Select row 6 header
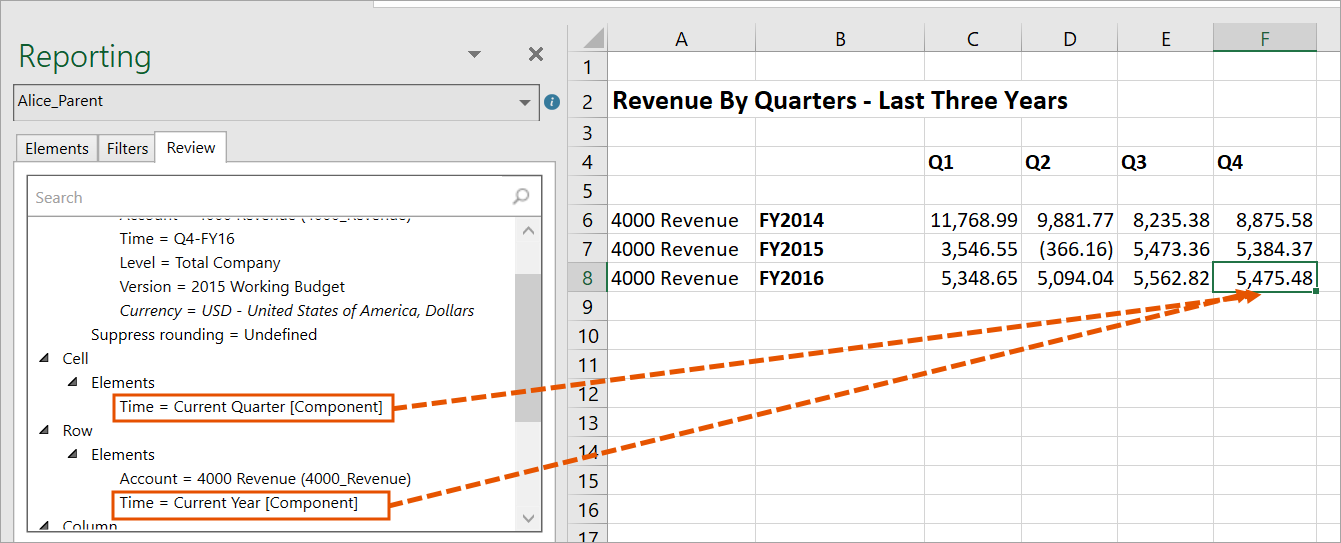Viewport: 1341px width, 543px height. coord(587,220)
